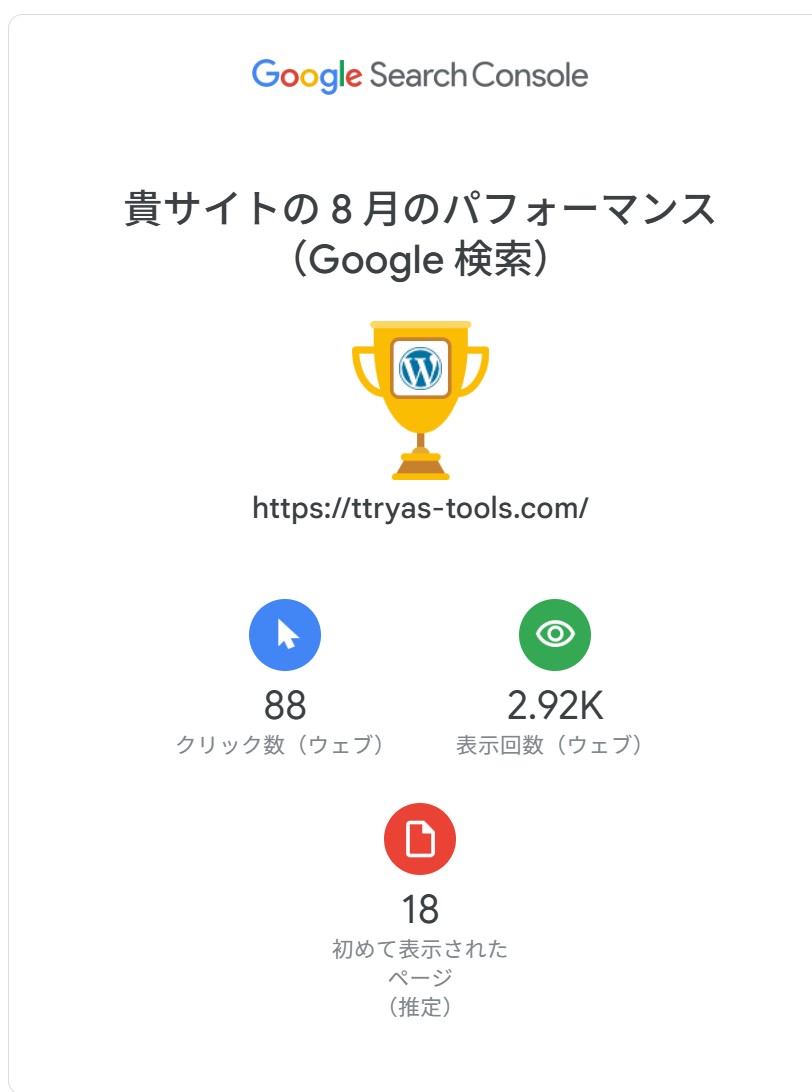Click the 貴サイトの 8 月のパフォーマンス heading

pyautogui.click(x=420, y=209)
